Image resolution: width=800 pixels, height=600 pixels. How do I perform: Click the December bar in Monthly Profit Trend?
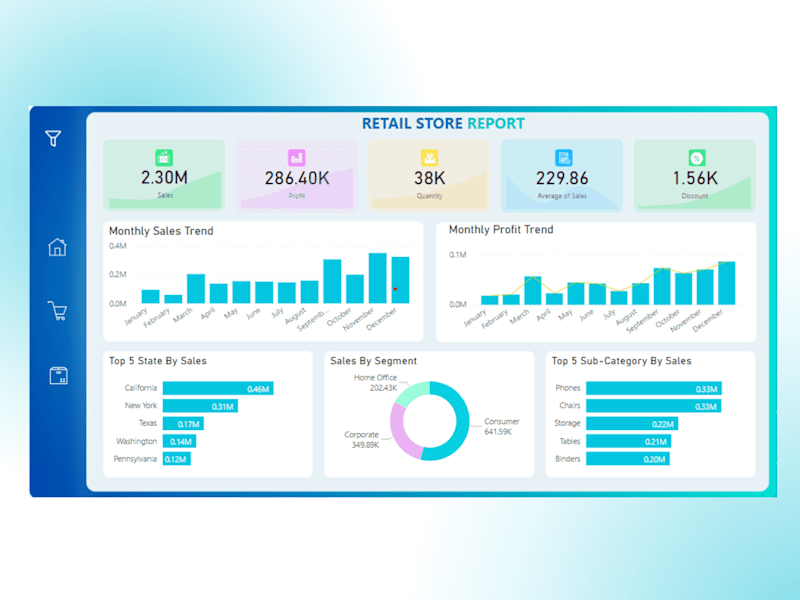[x=727, y=283]
